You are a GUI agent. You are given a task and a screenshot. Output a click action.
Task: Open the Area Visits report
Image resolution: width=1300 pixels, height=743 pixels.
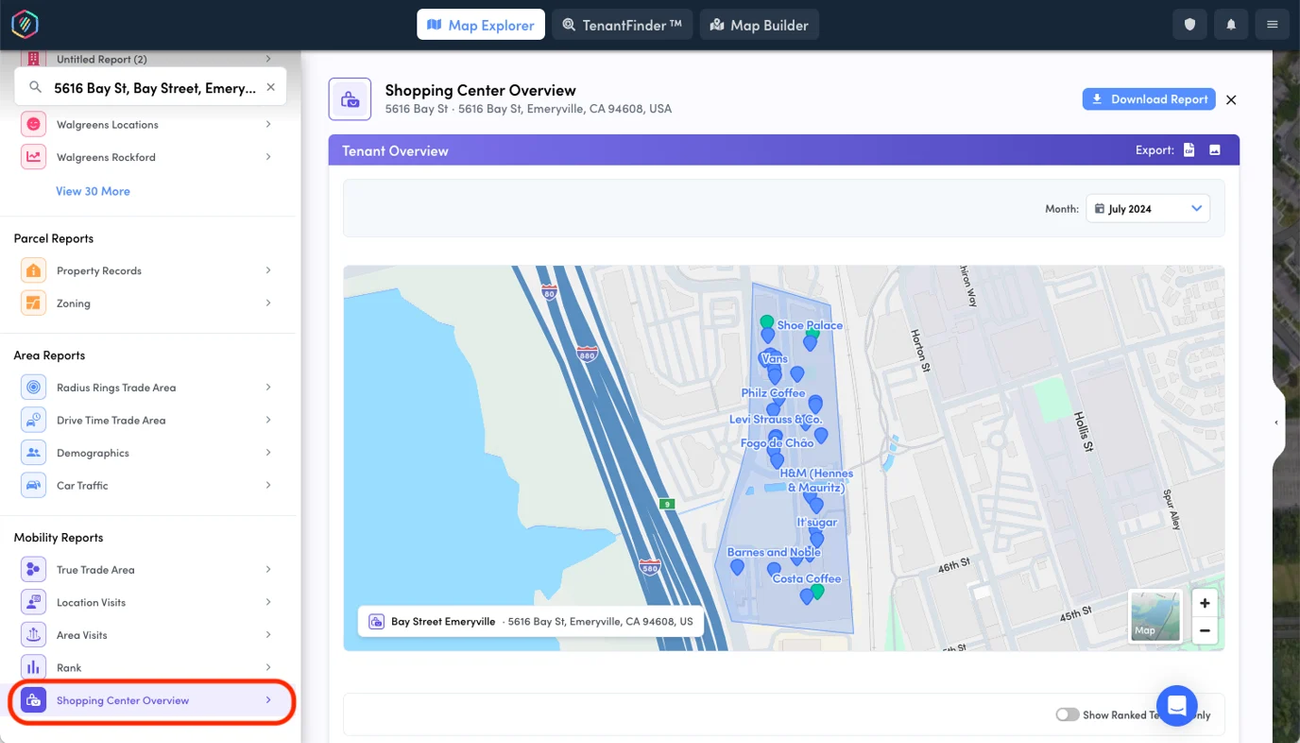click(147, 635)
